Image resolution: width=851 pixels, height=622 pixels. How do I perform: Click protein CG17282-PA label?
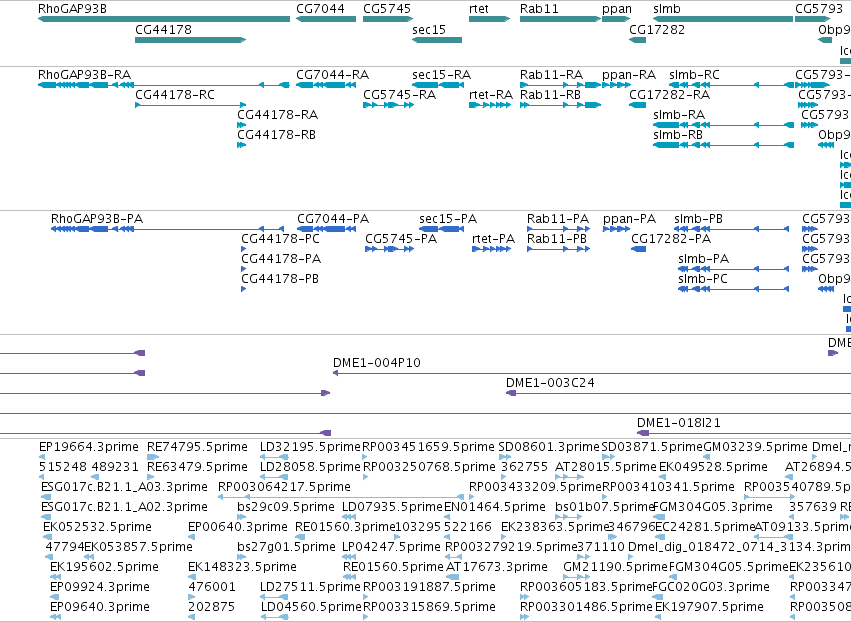(x=671, y=239)
